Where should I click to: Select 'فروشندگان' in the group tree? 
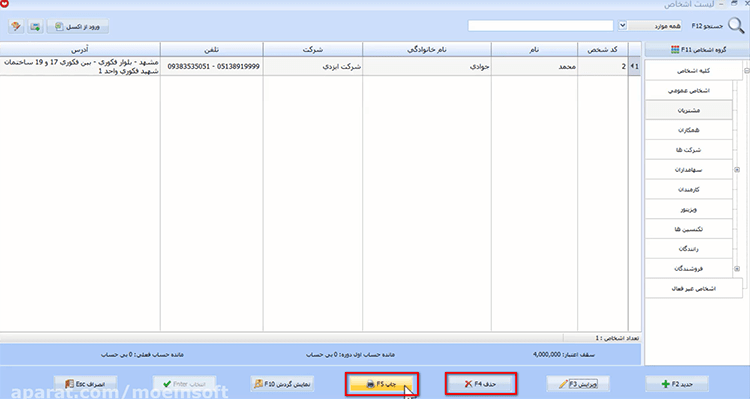(x=689, y=269)
